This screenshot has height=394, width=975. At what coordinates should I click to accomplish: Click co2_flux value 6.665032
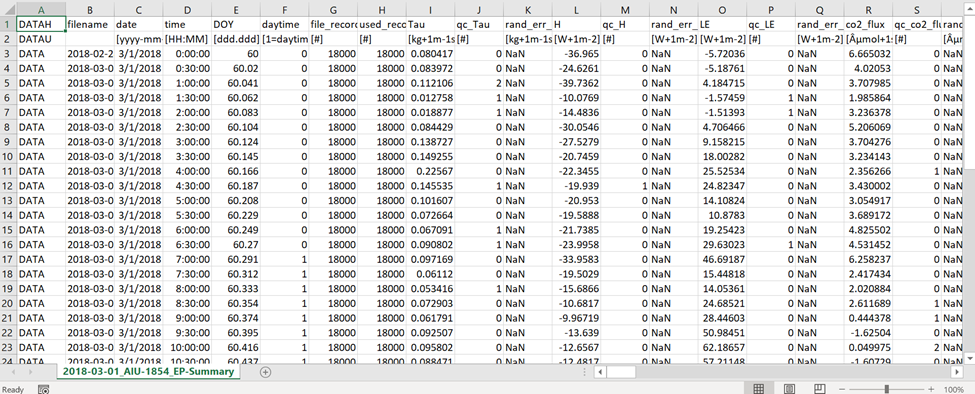[x=868, y=54]
